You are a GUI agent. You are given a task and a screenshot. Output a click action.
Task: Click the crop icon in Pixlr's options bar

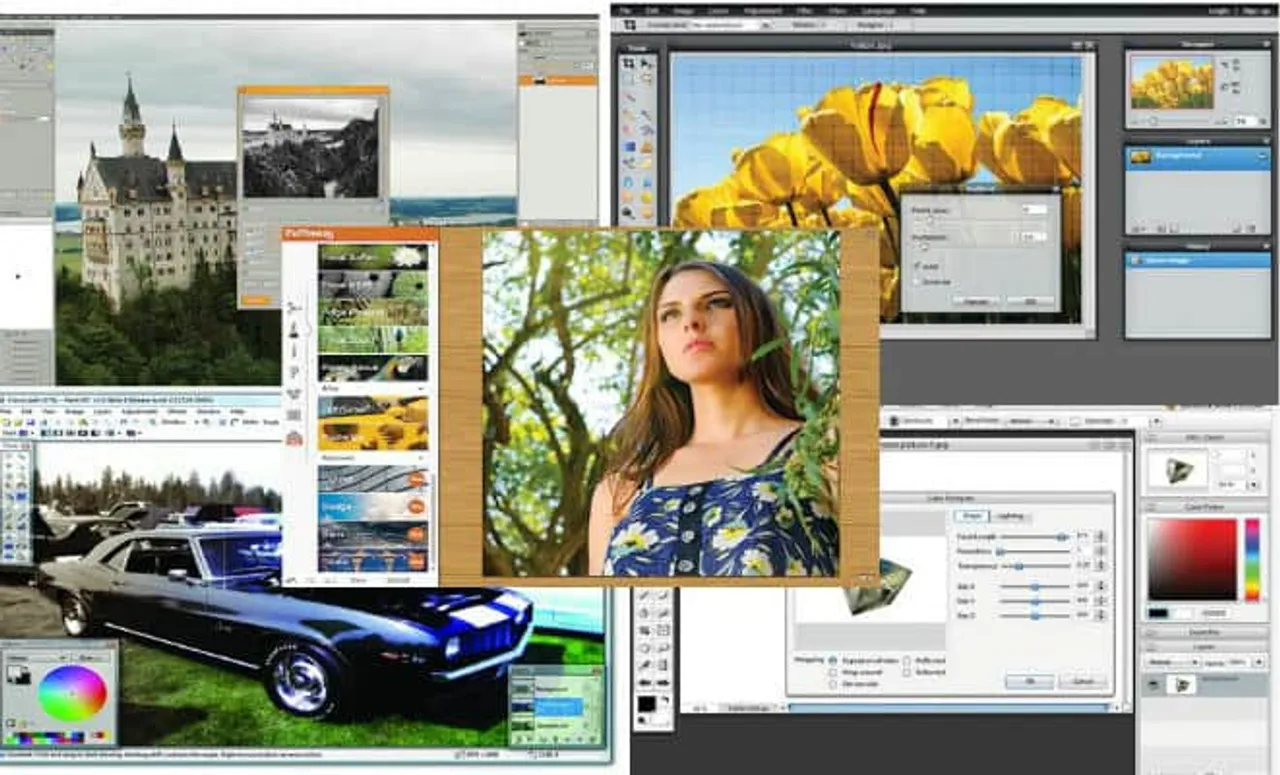point(632,25)
